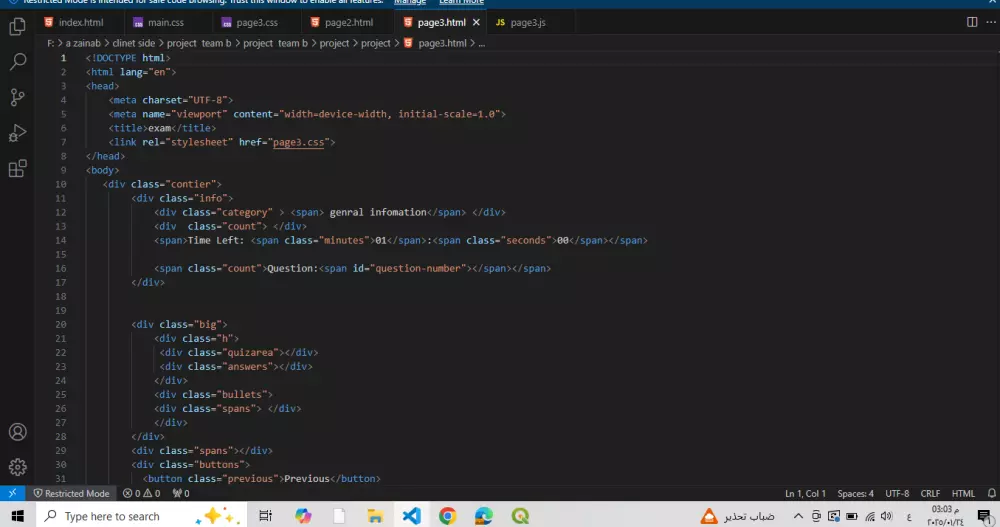The image size is (1000, 527).
Task: Expand the page3.html breadcrumb item
Action: tap(442, 43)
